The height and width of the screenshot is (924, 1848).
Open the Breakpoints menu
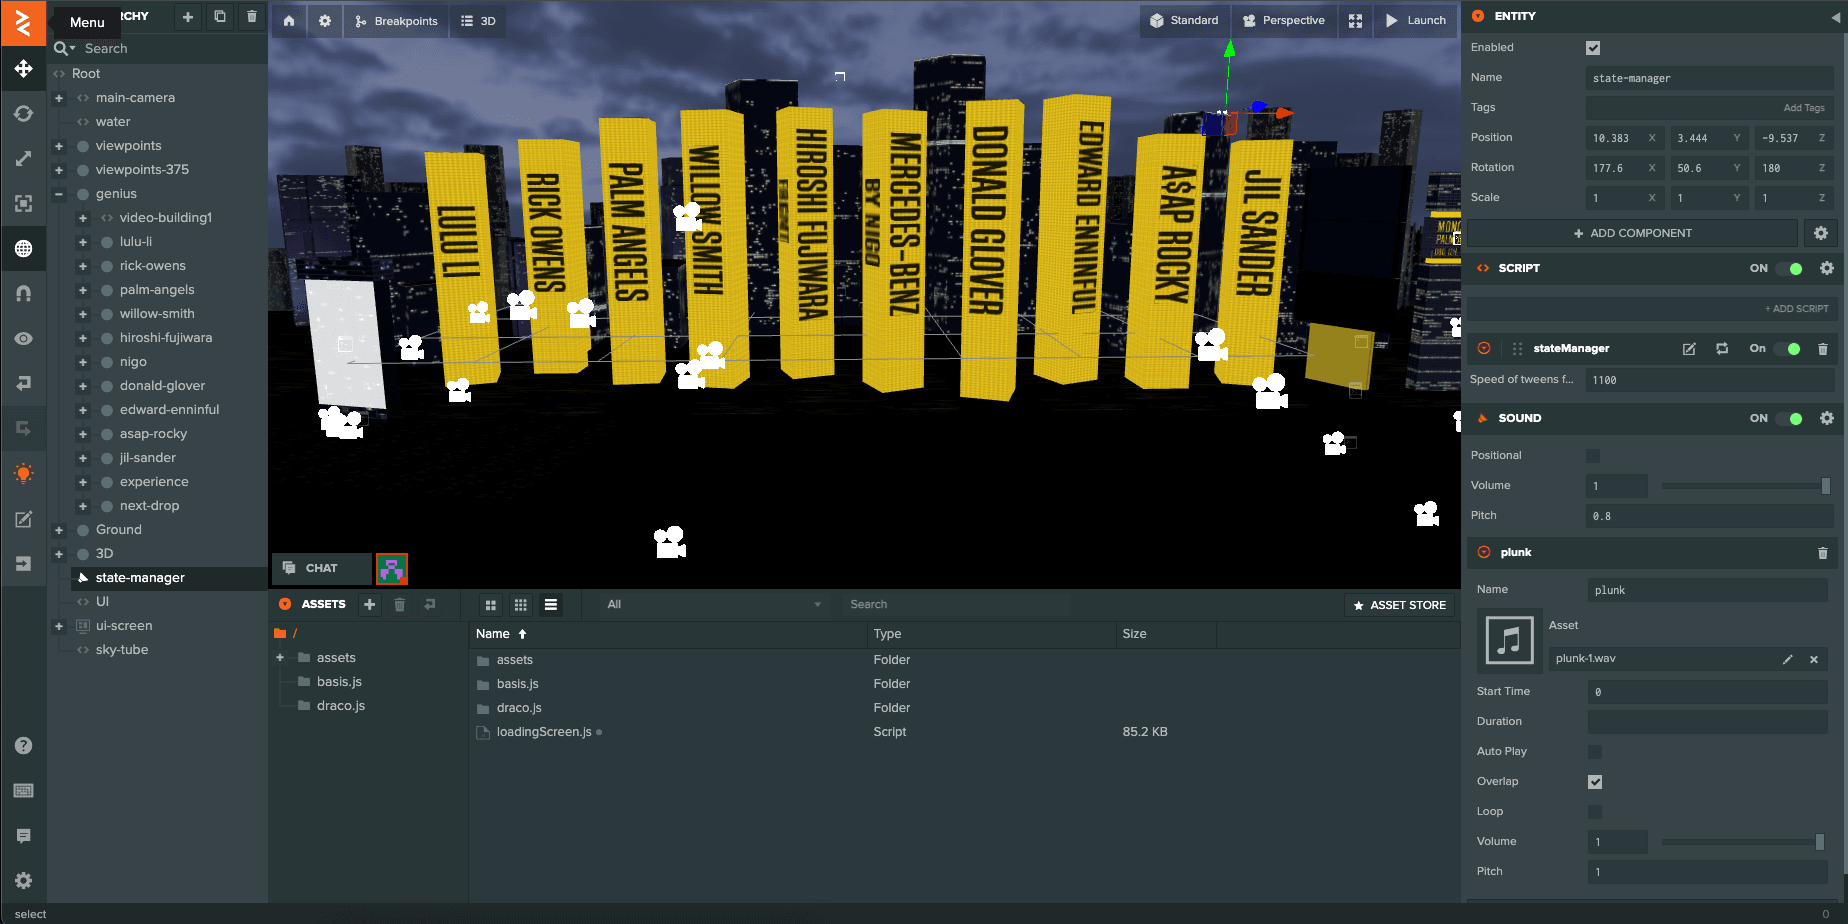396,21
